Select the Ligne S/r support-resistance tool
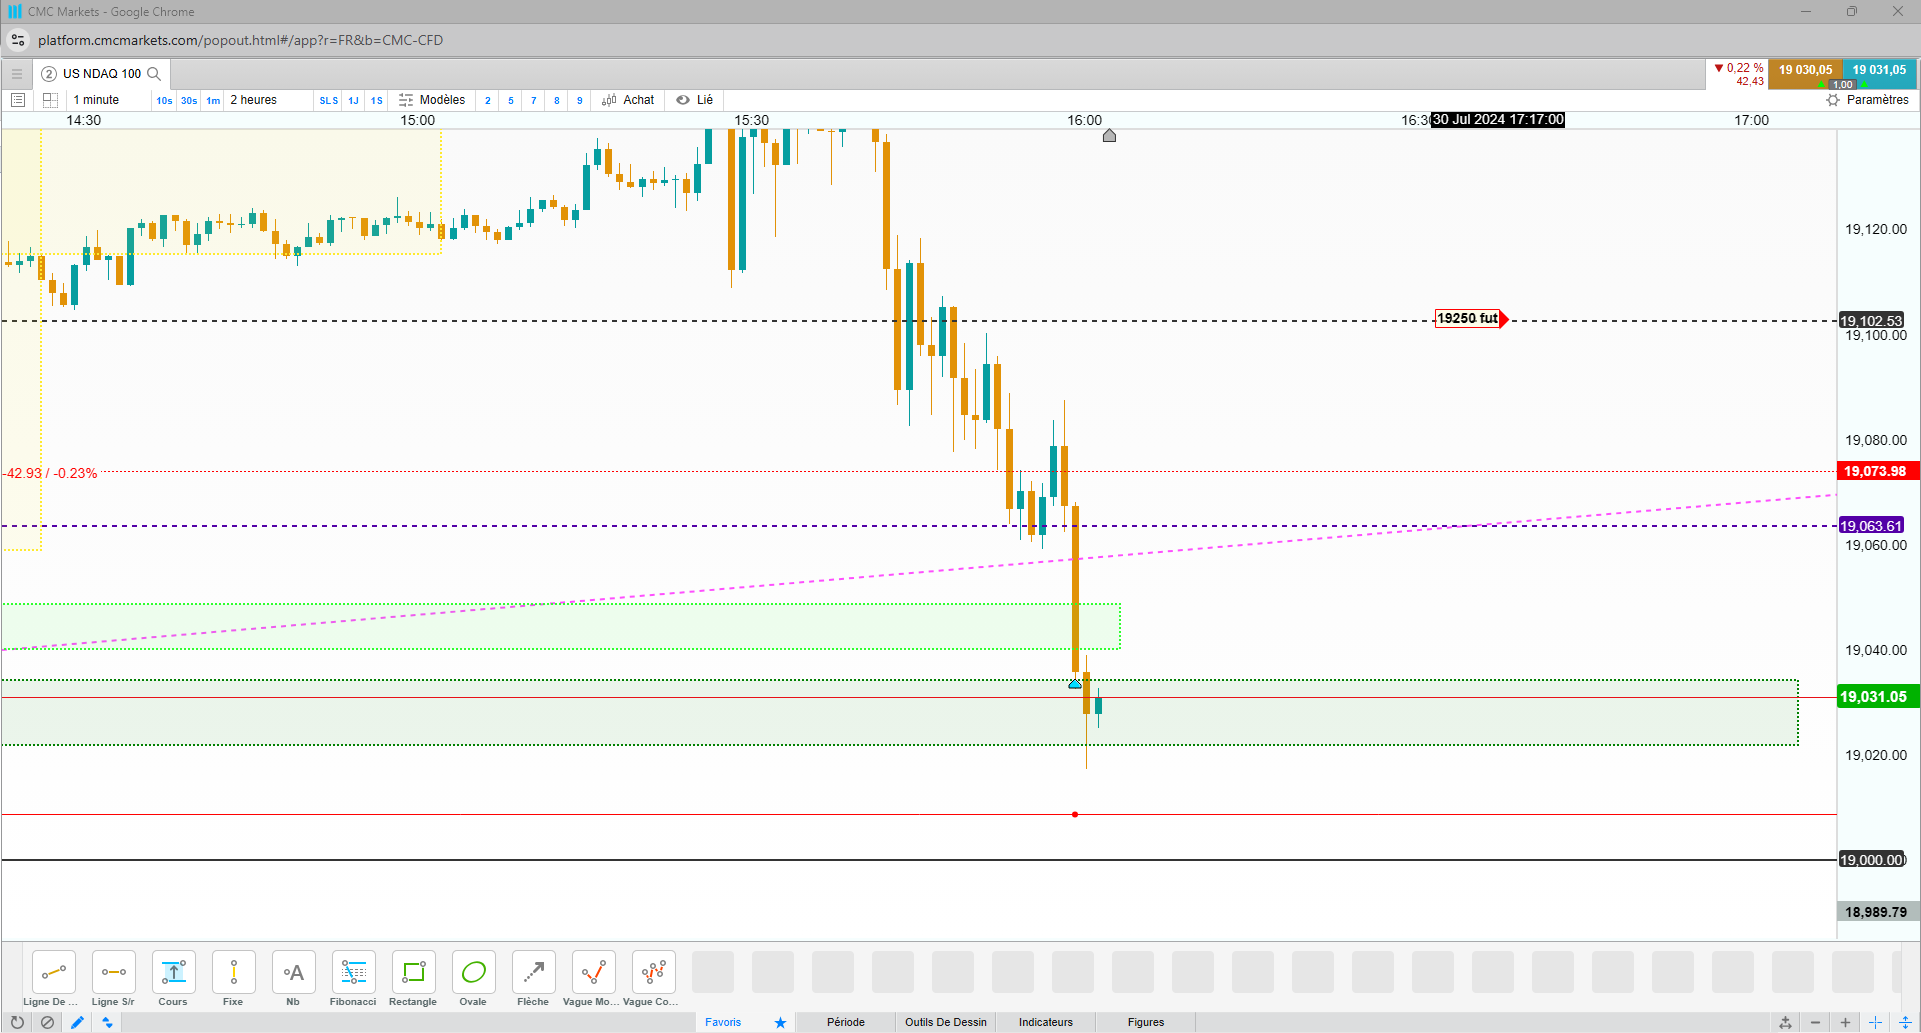Screen dimensions: 1921x1033 point(113,973)
